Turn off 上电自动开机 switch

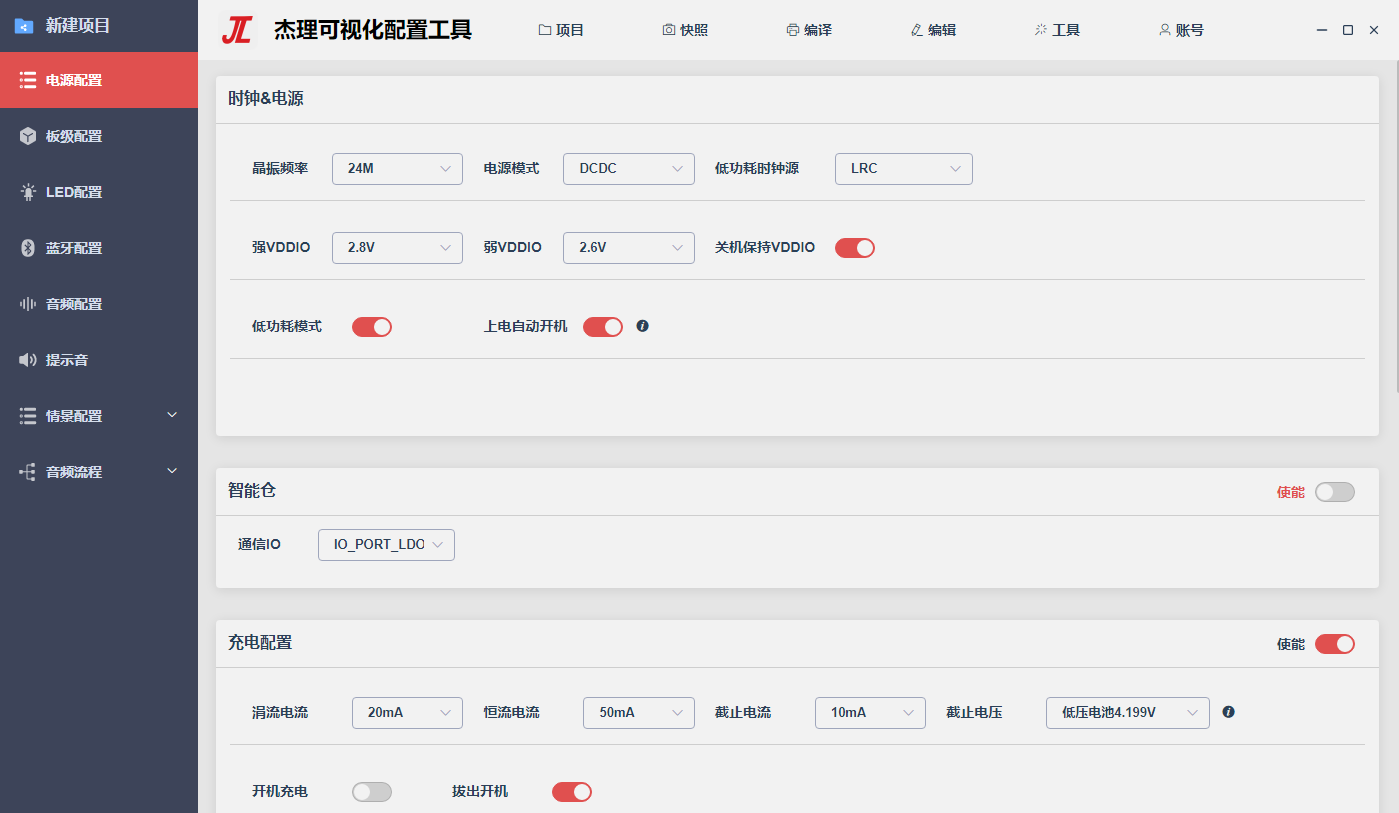[x=603, y=327]
